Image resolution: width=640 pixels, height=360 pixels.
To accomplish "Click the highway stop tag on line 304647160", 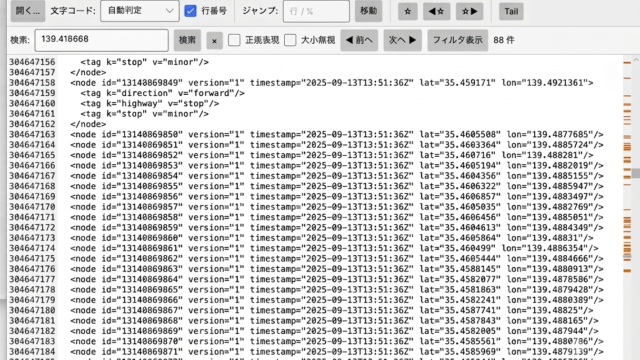I will pos(150,103).
